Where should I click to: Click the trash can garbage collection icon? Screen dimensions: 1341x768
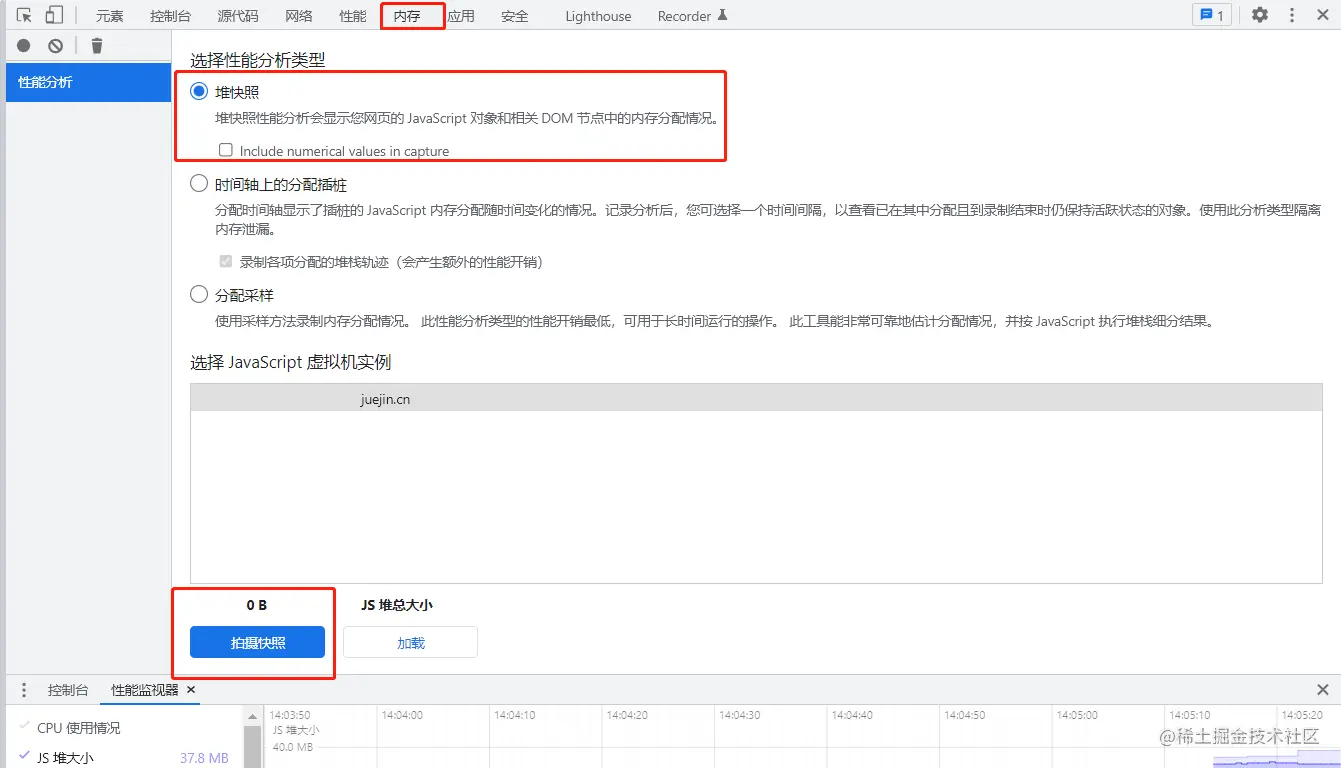(97, 45)
